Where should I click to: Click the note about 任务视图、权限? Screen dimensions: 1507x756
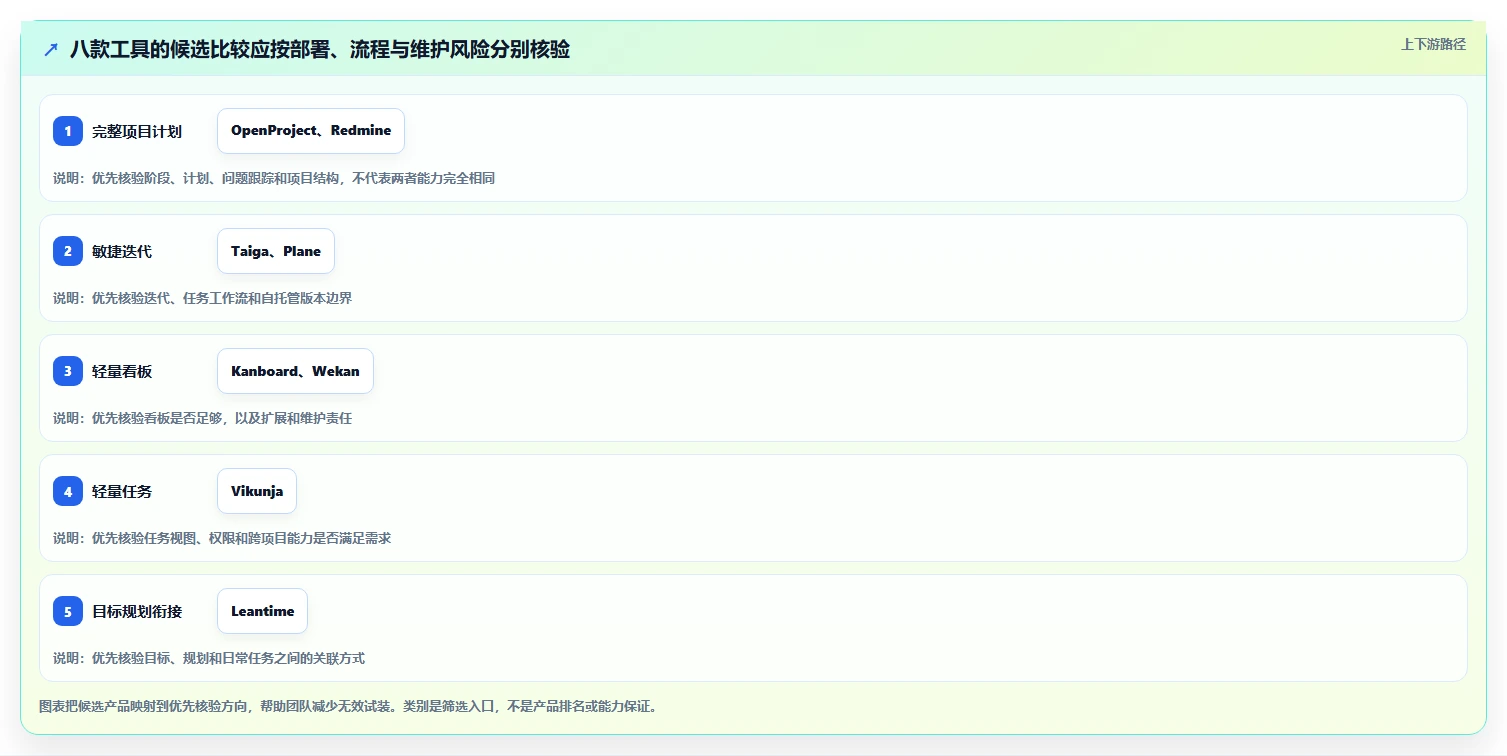(x=222, y=538)
